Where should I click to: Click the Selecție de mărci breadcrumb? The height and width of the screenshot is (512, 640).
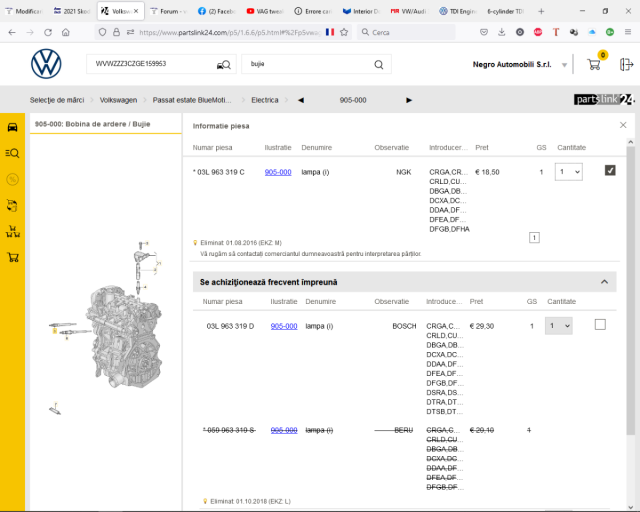click(57, 100)
